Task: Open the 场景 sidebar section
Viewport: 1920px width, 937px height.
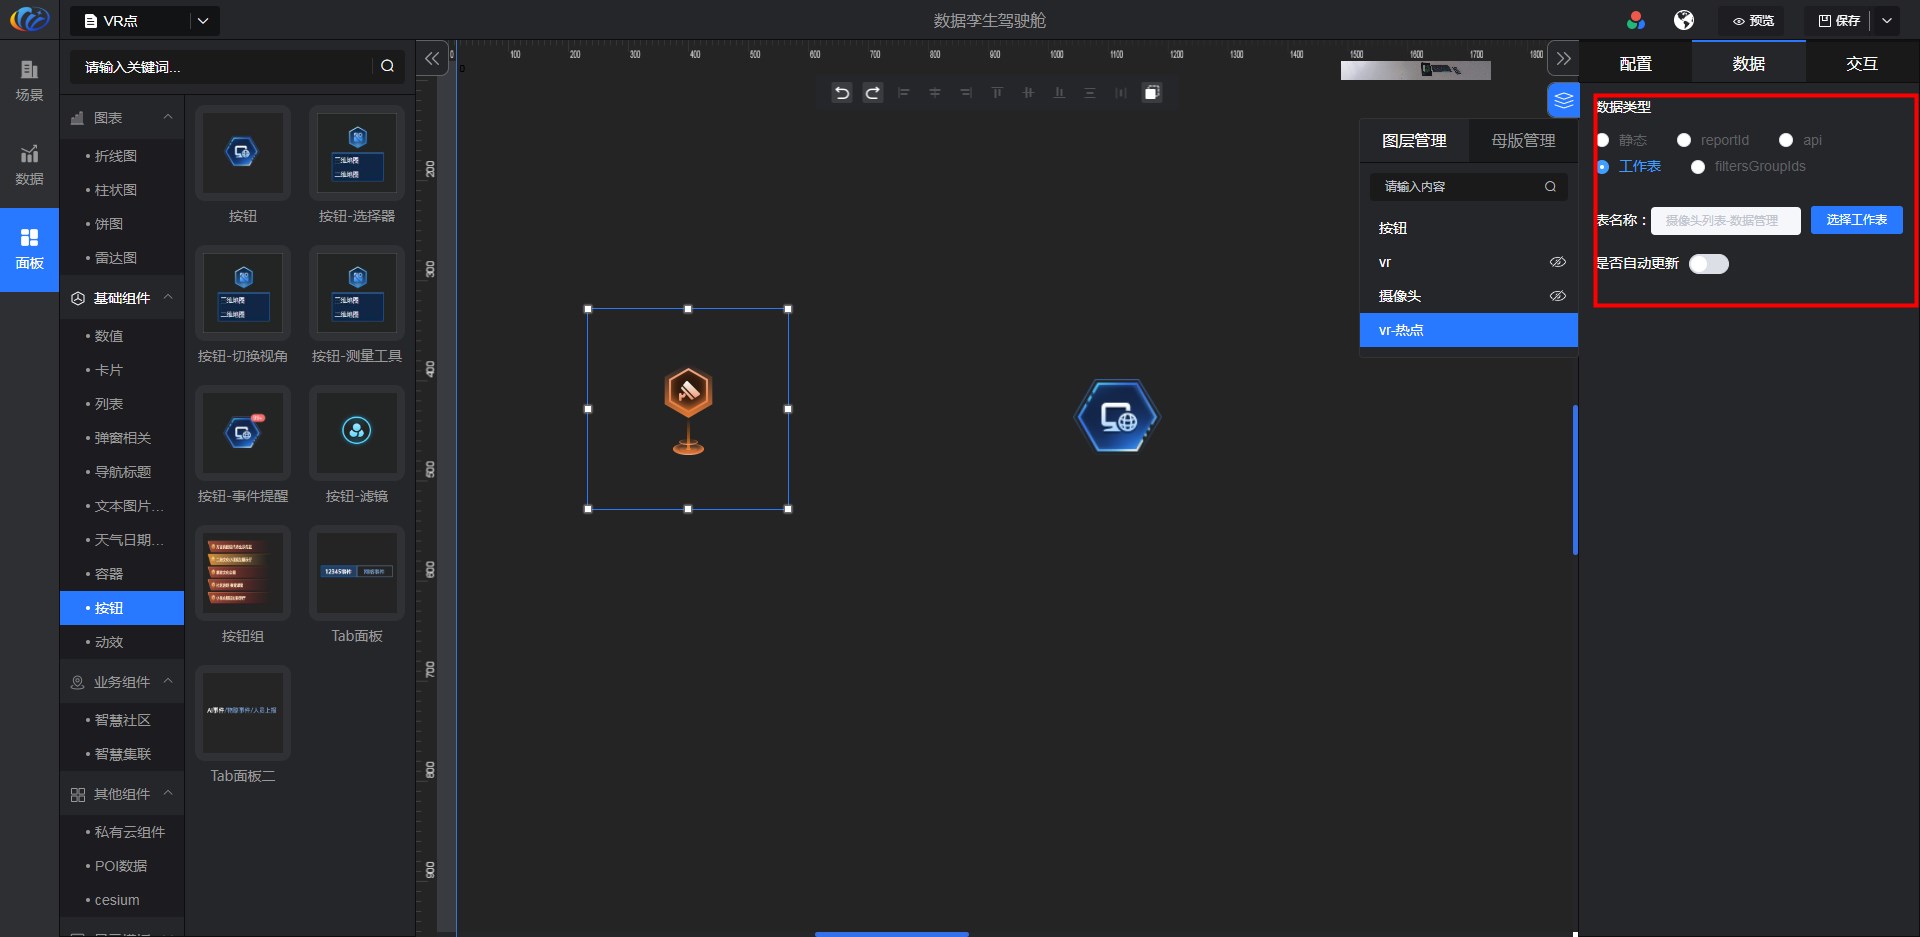Action: coord(29,80)
